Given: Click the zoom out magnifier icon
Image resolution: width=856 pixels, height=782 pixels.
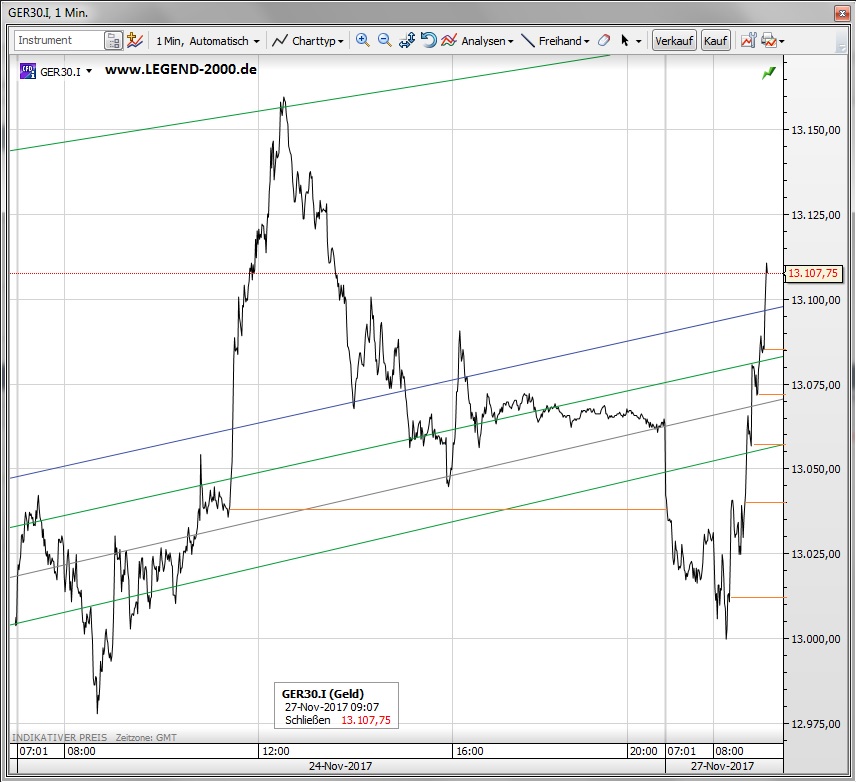Looking at the screenshot, I should pos(384,40).
